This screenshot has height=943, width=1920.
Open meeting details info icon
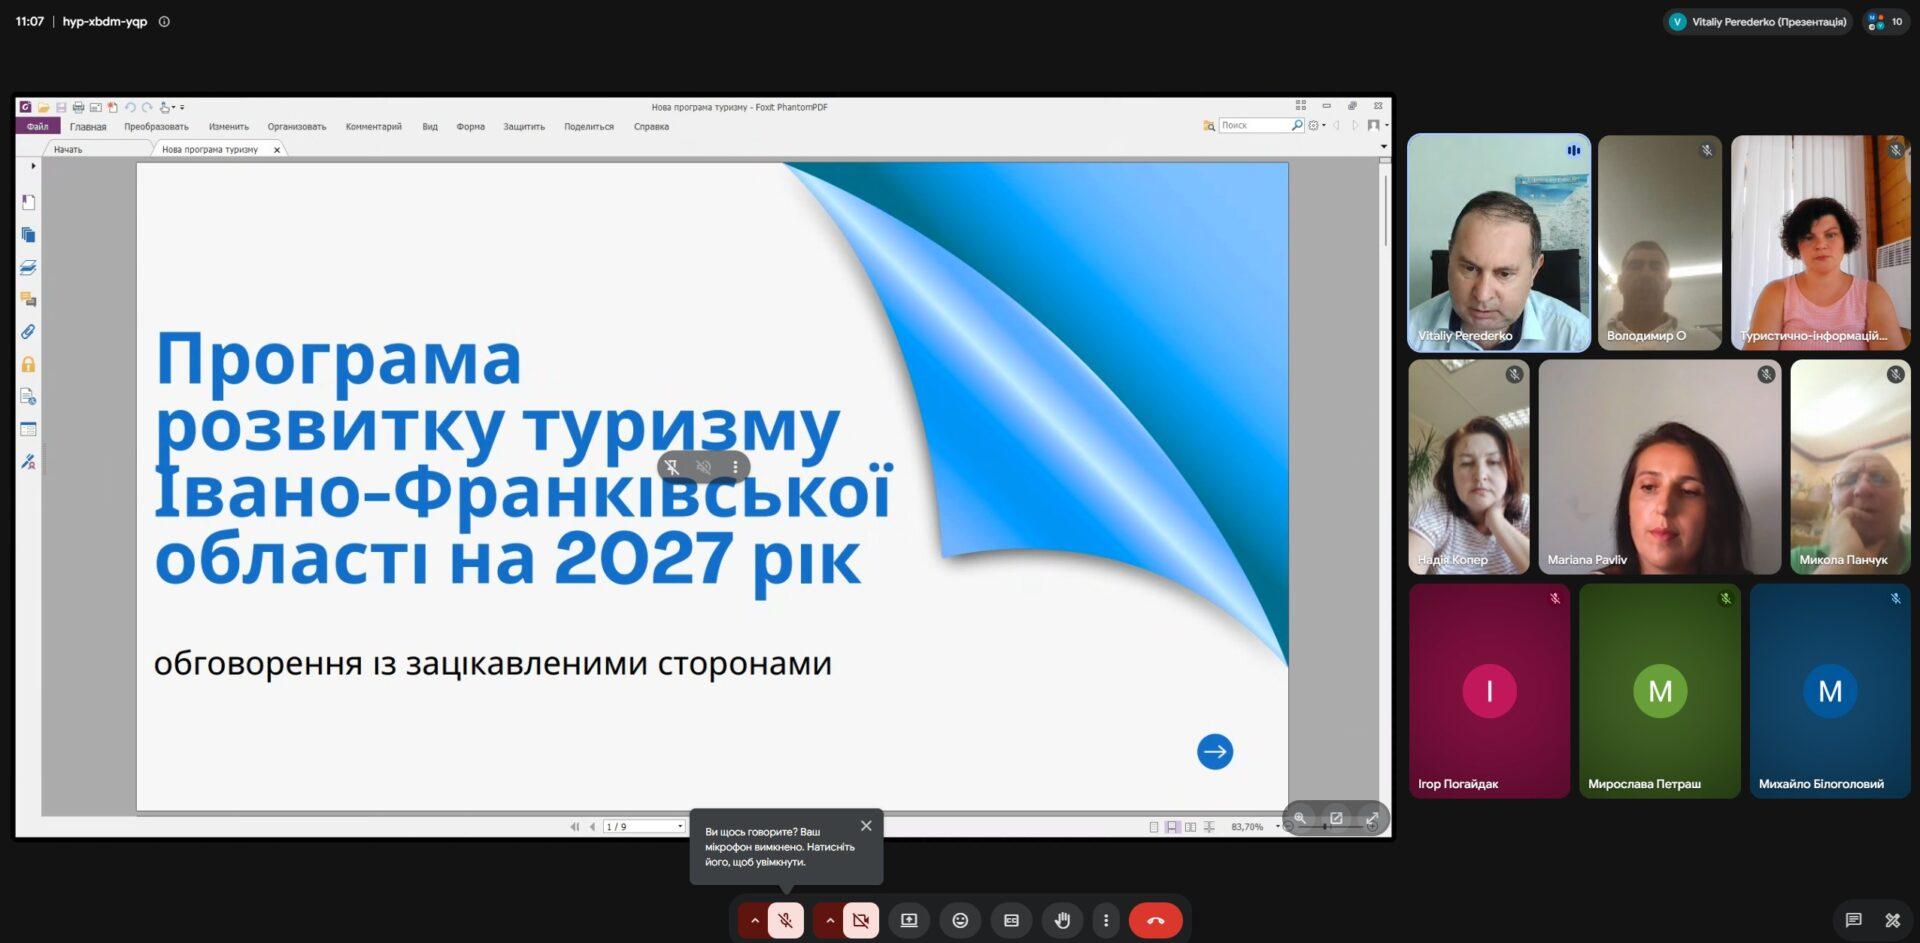point(164,21)
